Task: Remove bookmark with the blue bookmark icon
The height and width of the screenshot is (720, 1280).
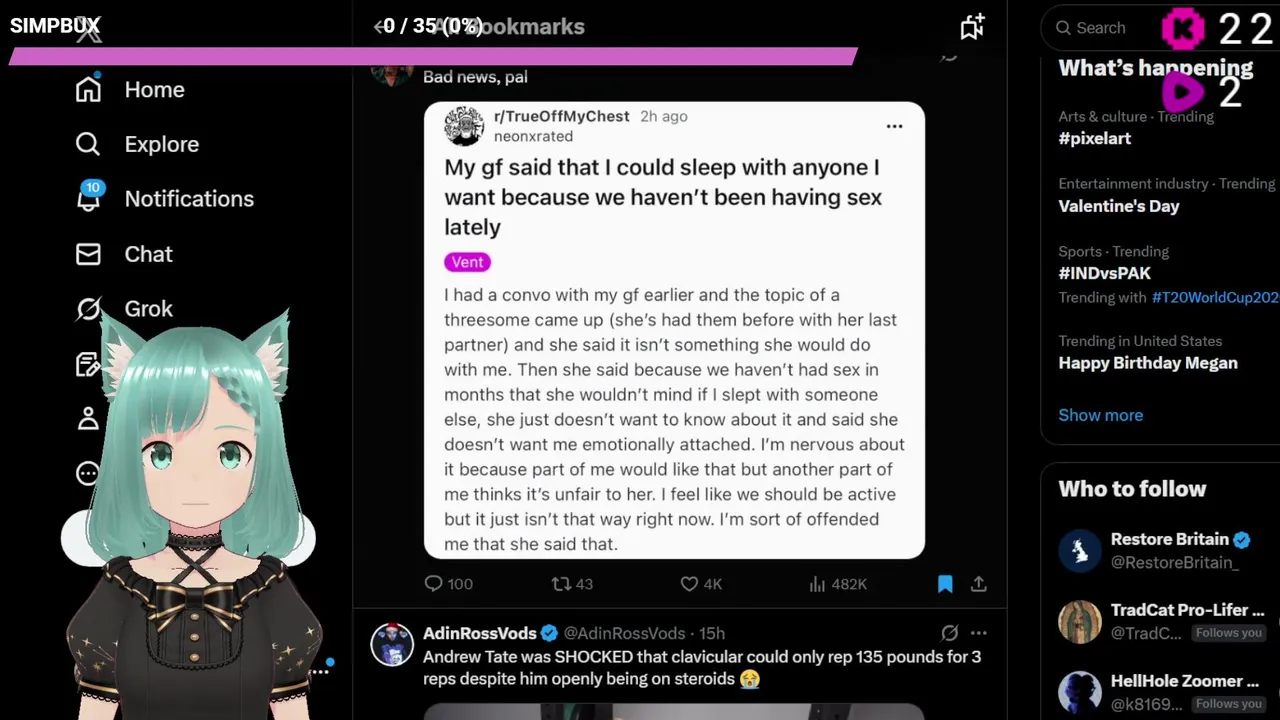Action: 945,584
